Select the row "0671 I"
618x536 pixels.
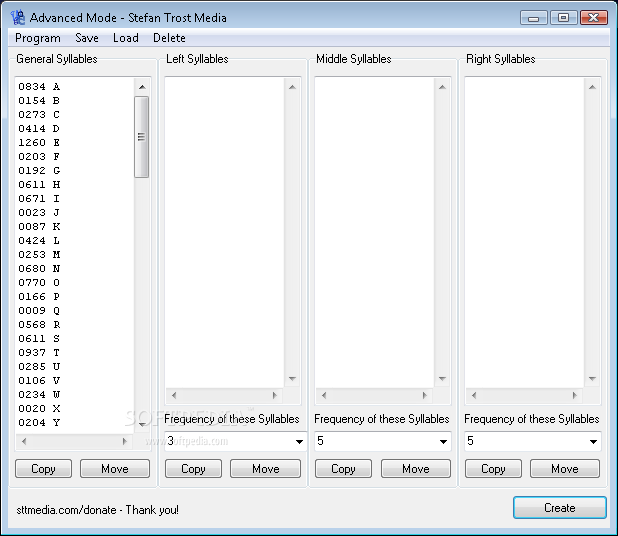39,199
